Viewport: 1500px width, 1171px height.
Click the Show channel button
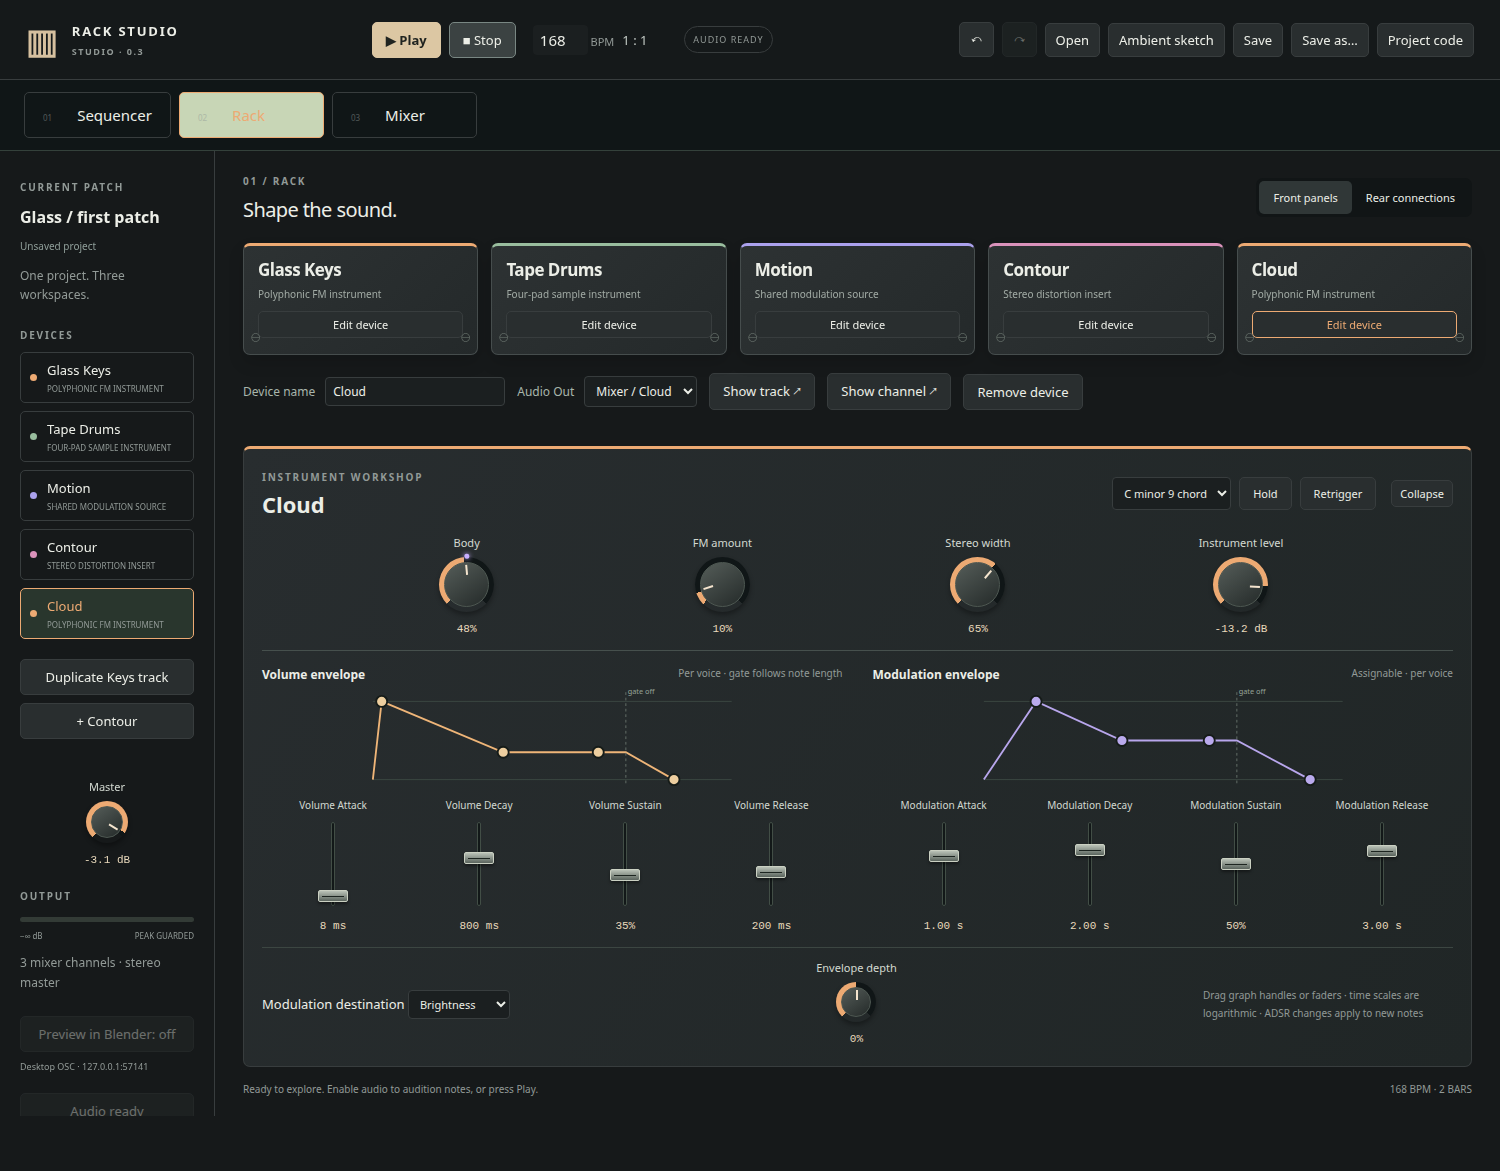click(888, 392)
